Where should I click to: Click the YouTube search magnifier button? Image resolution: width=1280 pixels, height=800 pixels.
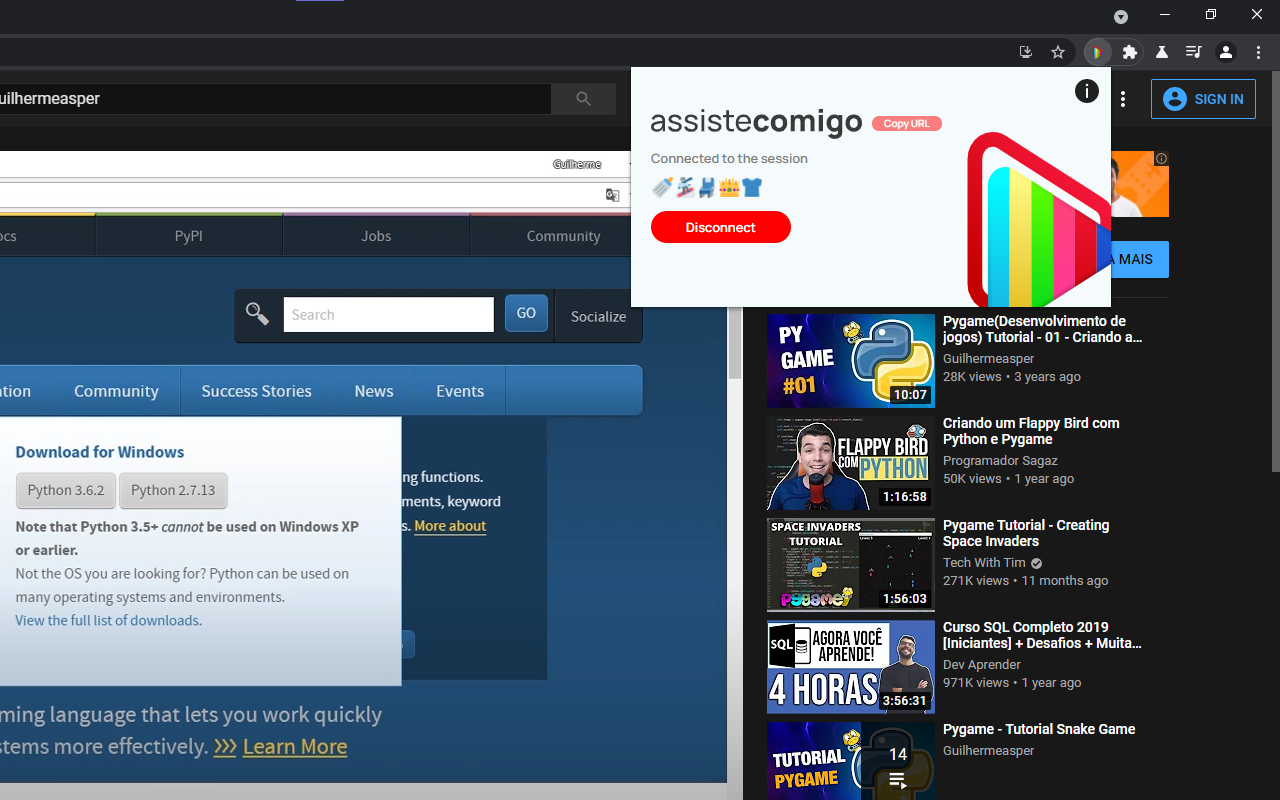[x=583, y=98]
